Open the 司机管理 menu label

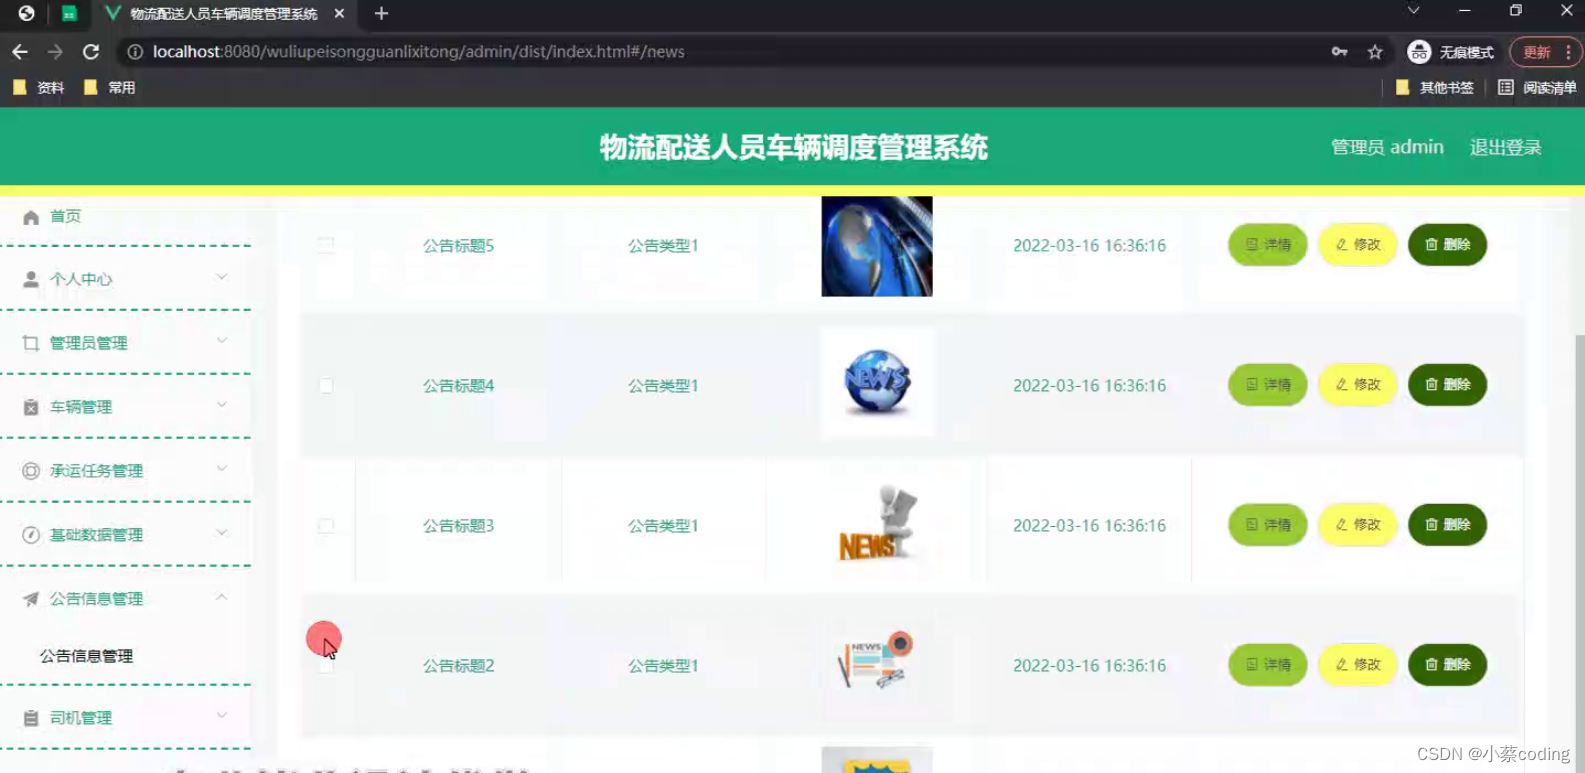click(81, 718)
